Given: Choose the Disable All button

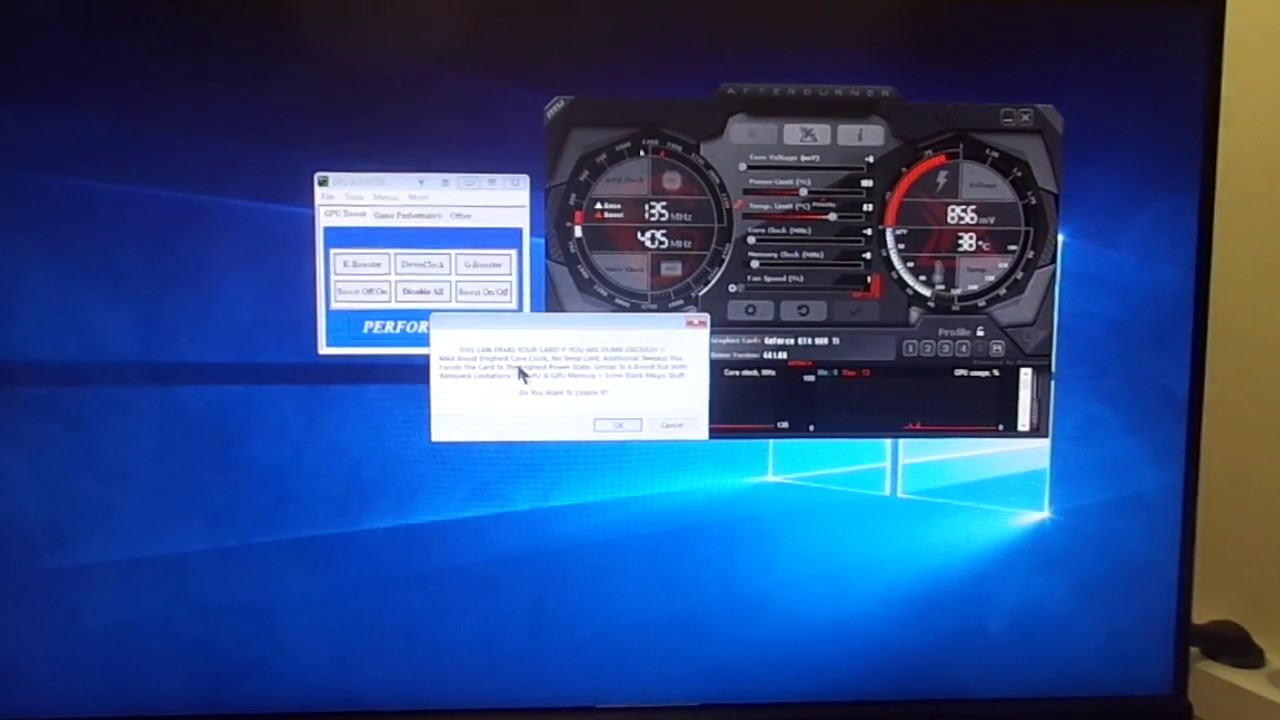Looking at the screenshot, I should tap(422, 291).
